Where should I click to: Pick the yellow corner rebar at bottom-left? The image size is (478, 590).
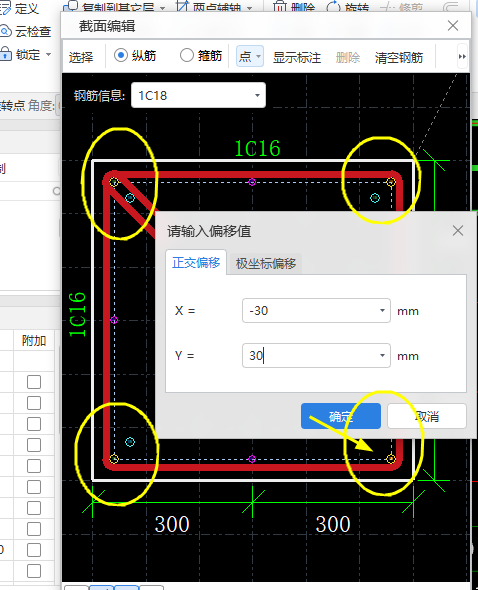pos(114,459)
